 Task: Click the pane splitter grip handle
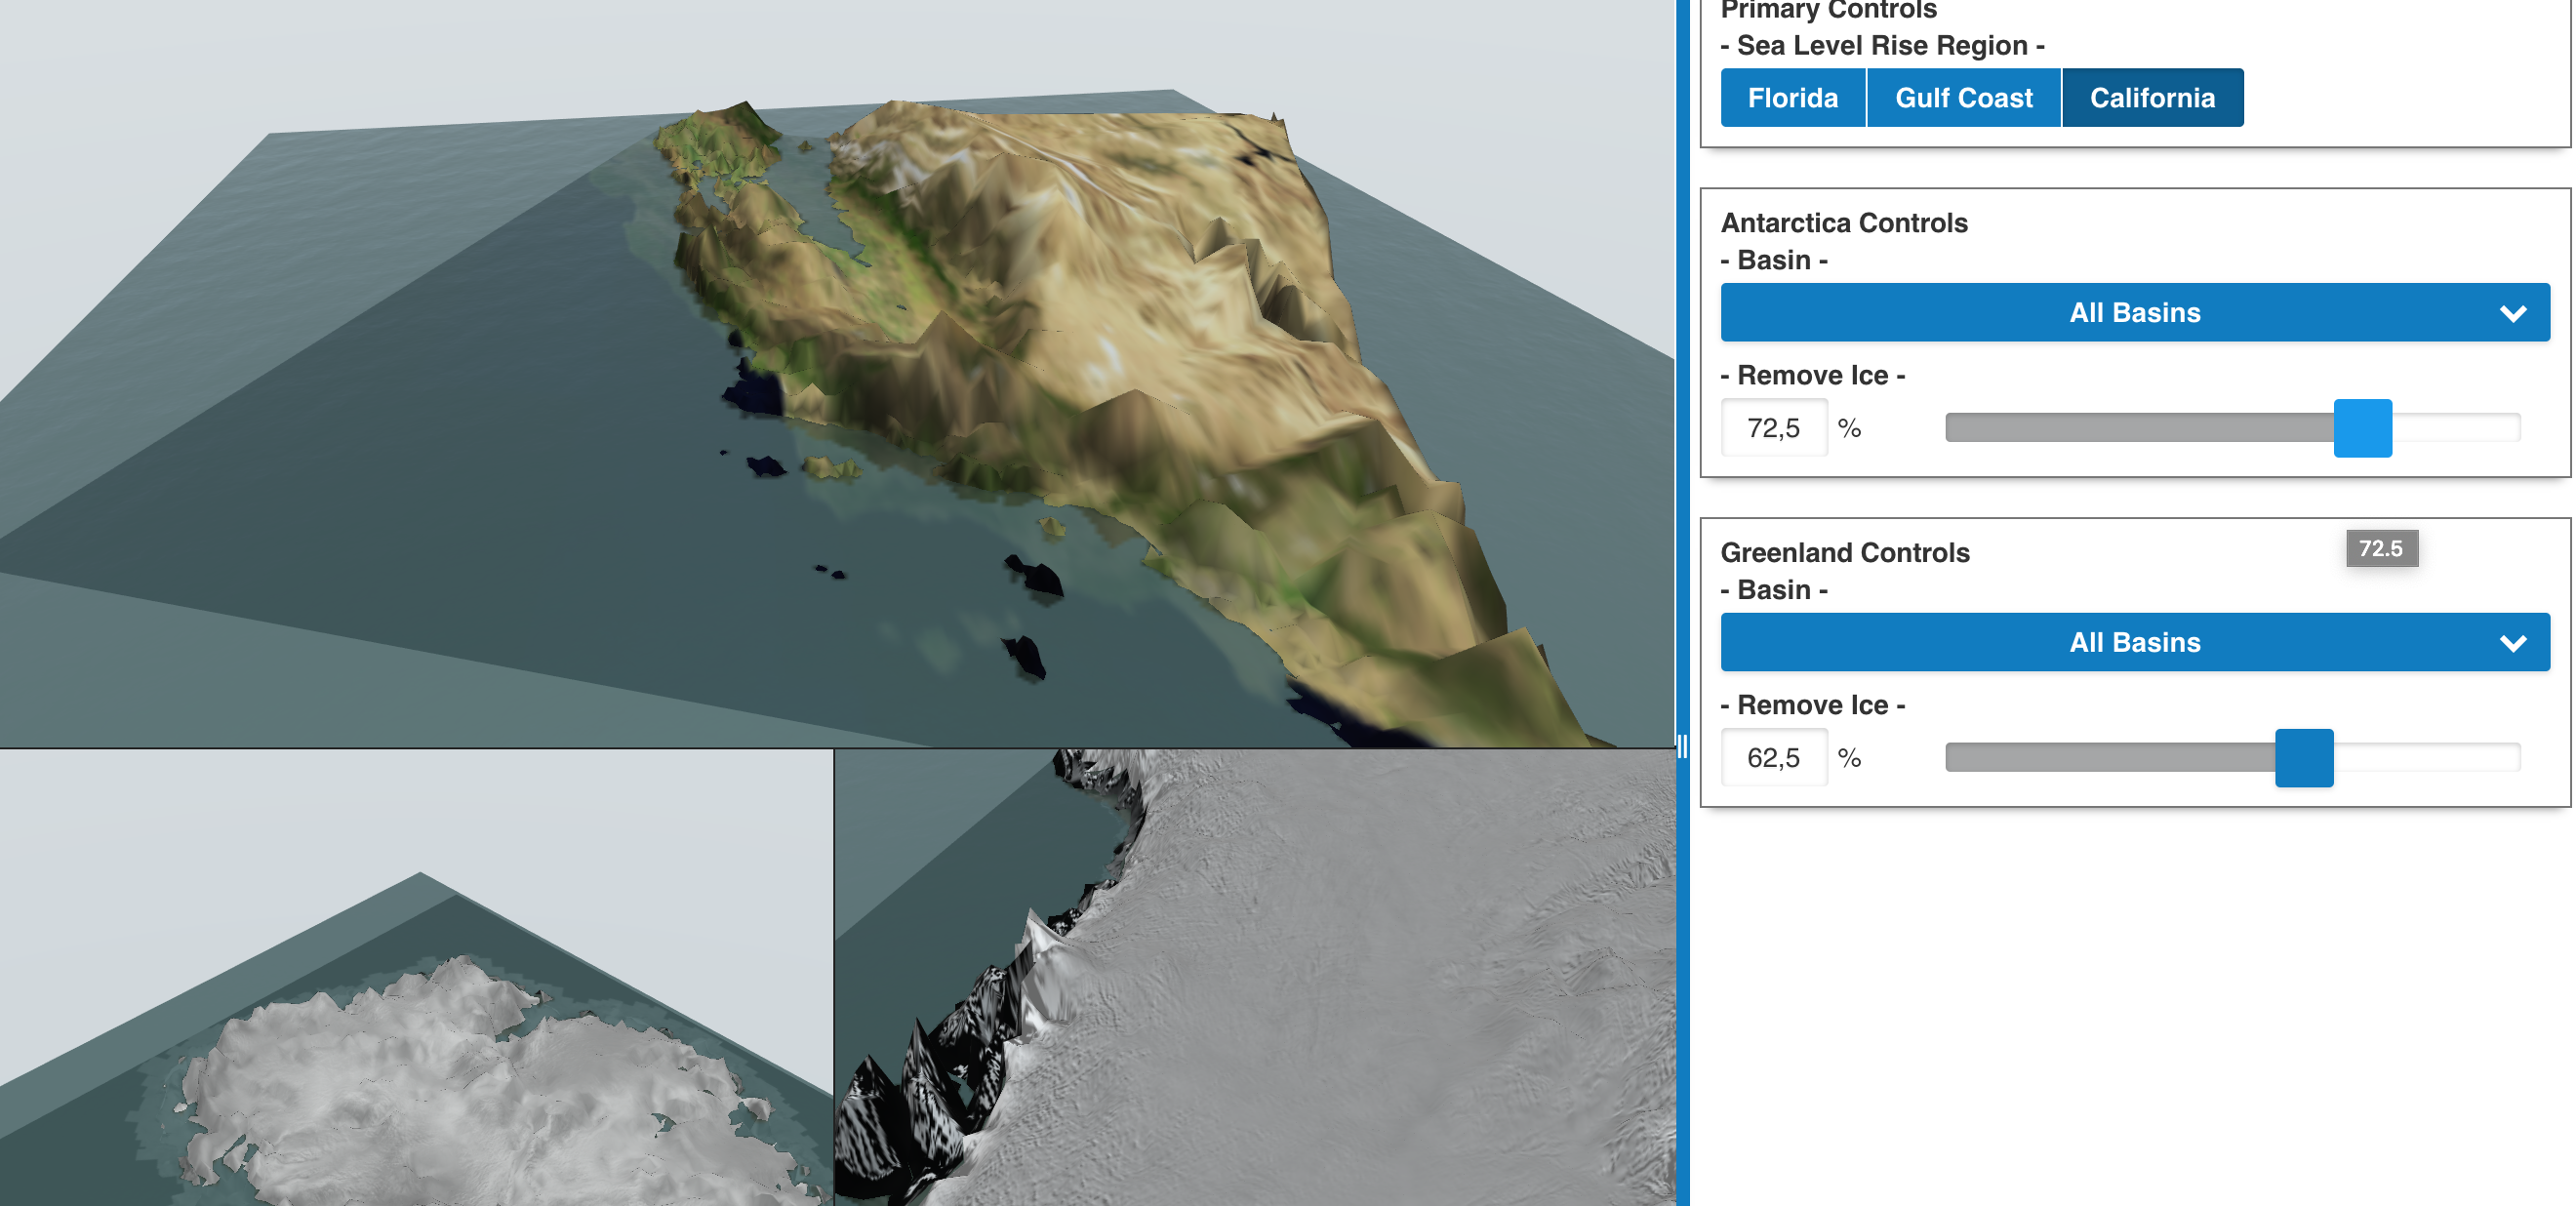[1682, 746]
